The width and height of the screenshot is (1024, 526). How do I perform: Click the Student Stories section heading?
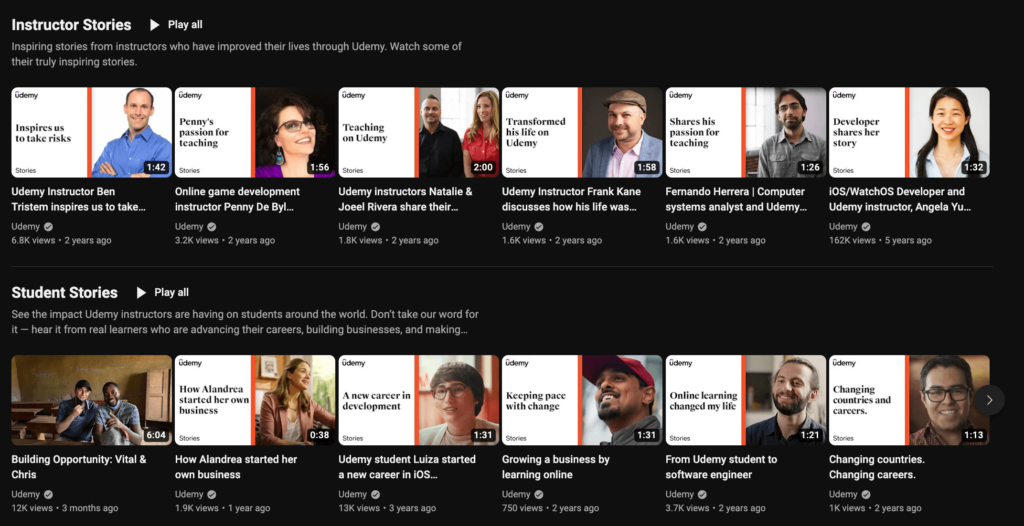point(64,292)
